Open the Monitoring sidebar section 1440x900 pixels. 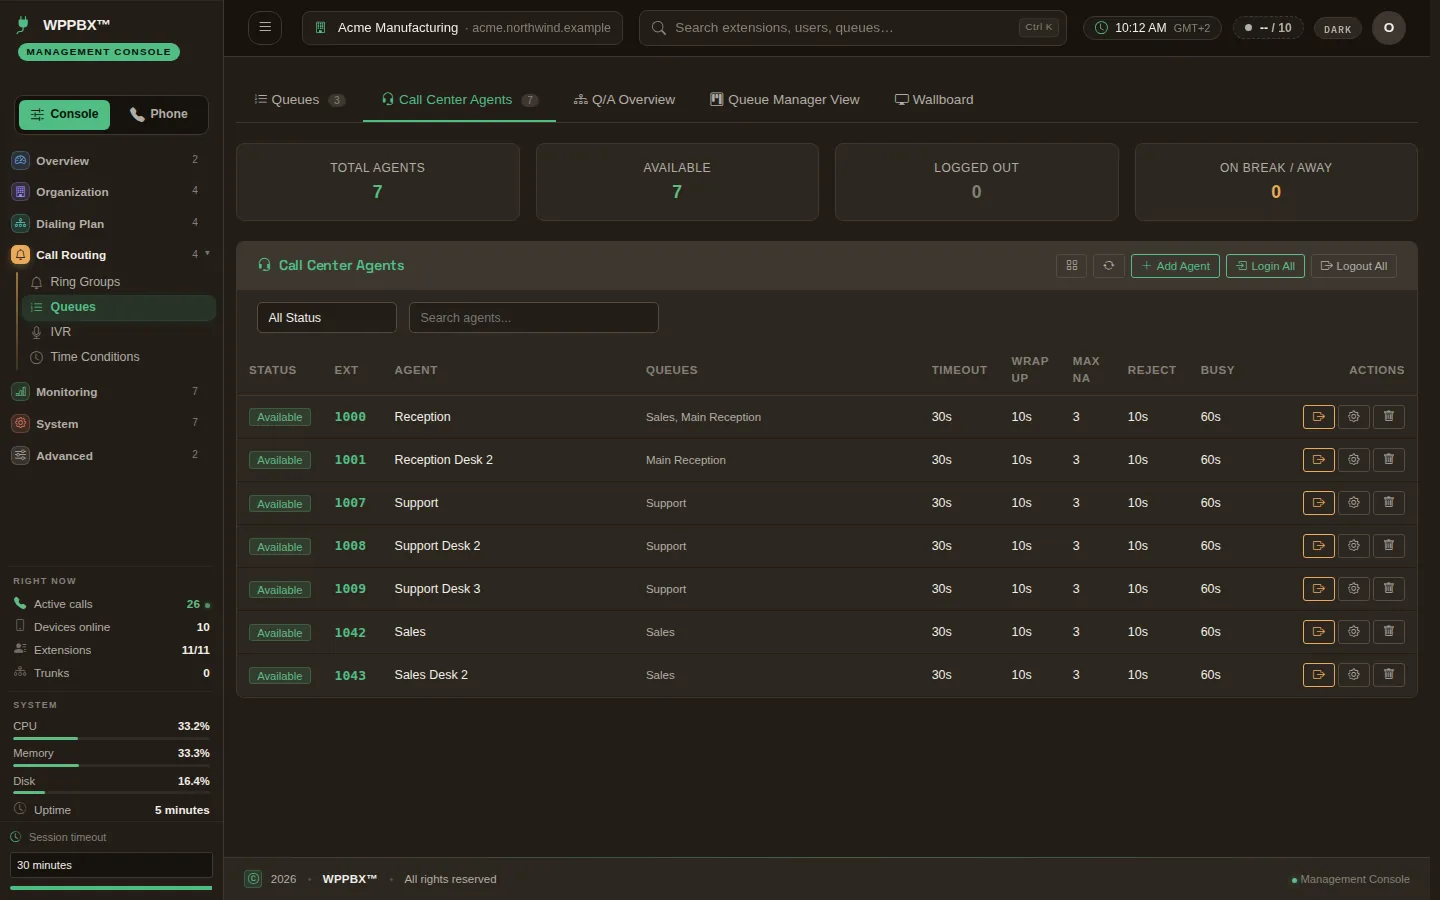click(x=111, y=392)
